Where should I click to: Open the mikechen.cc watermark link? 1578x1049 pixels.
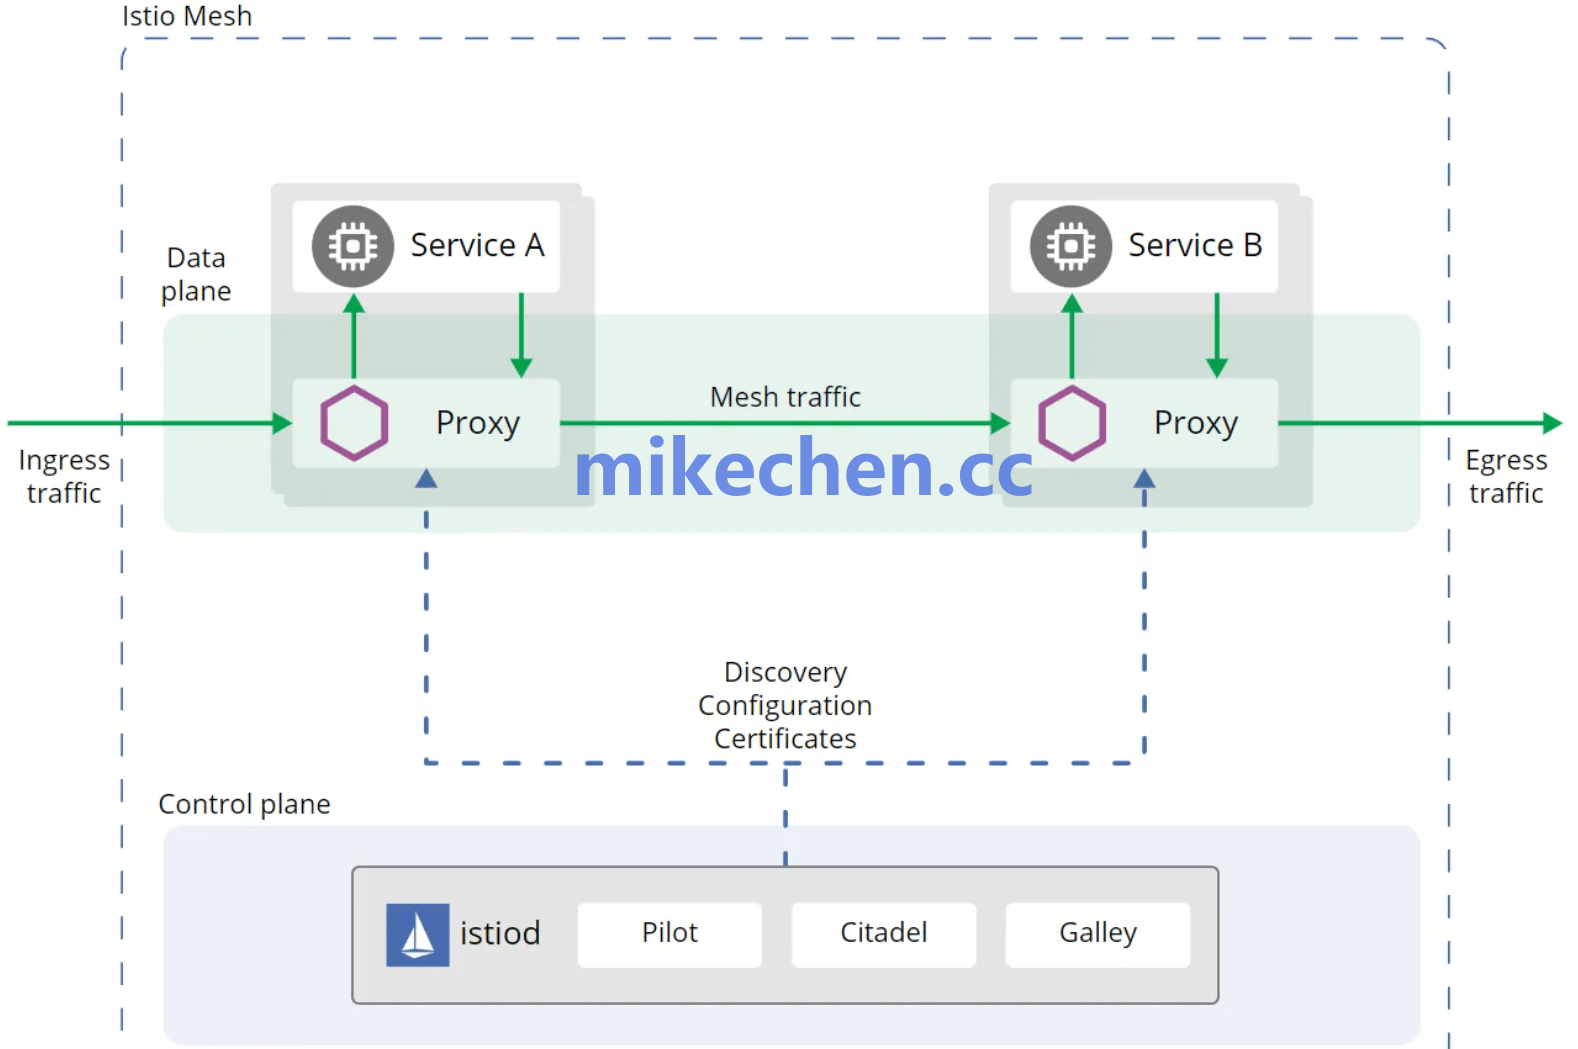[x=803, y=468]
